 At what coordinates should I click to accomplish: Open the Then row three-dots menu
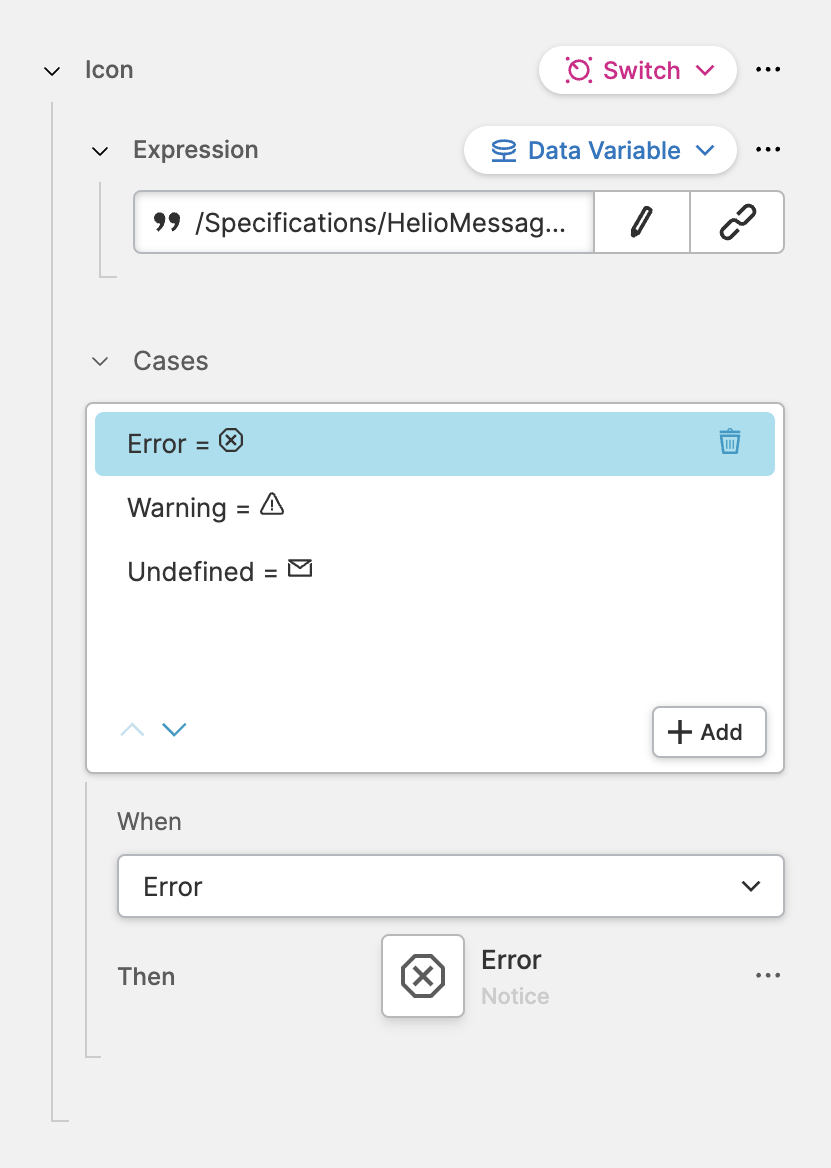pyautogui.click(x=767, y=976)
